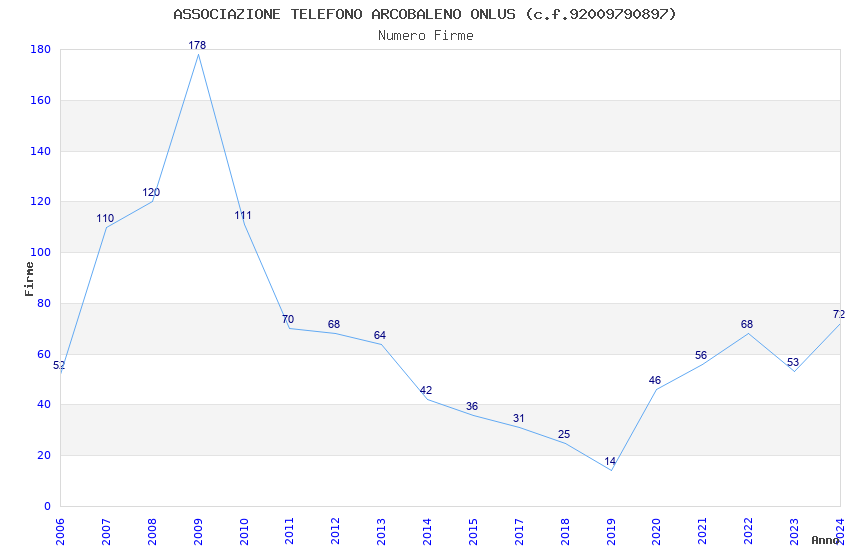
Task: Click the x-axis year label 2008
Action: [x=152, y=531]
